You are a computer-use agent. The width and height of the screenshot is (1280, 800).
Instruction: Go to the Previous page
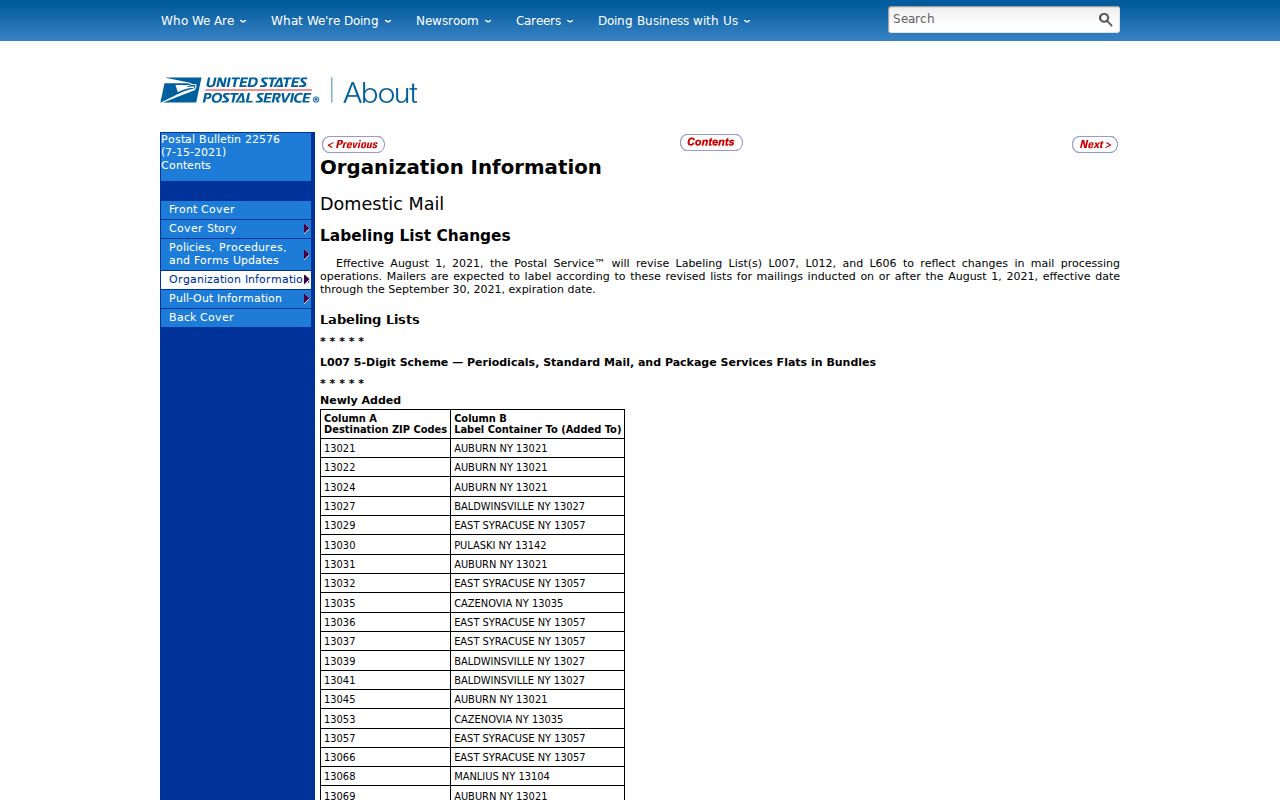click(x=353, y=144)
